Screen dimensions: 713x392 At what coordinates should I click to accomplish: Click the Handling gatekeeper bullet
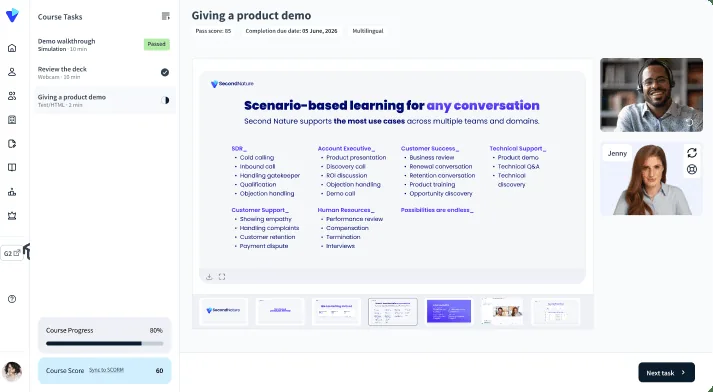(x=270, y=176)
